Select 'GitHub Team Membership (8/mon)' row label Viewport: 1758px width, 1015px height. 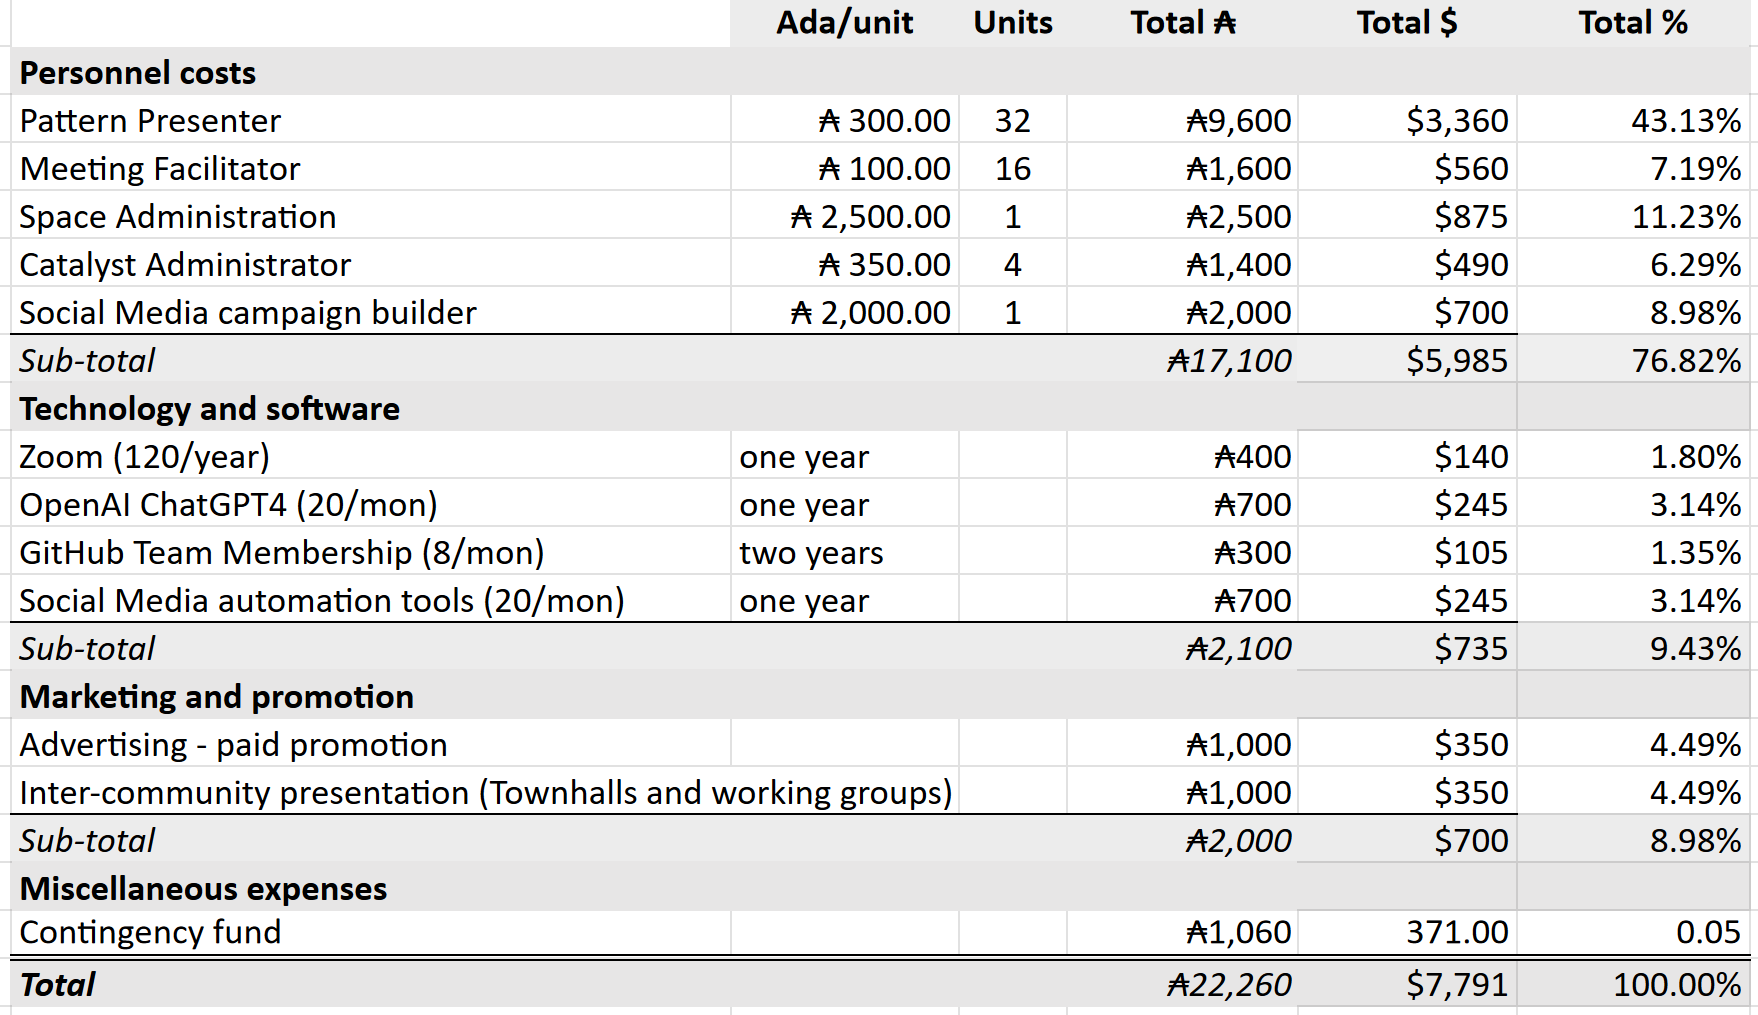282,552
